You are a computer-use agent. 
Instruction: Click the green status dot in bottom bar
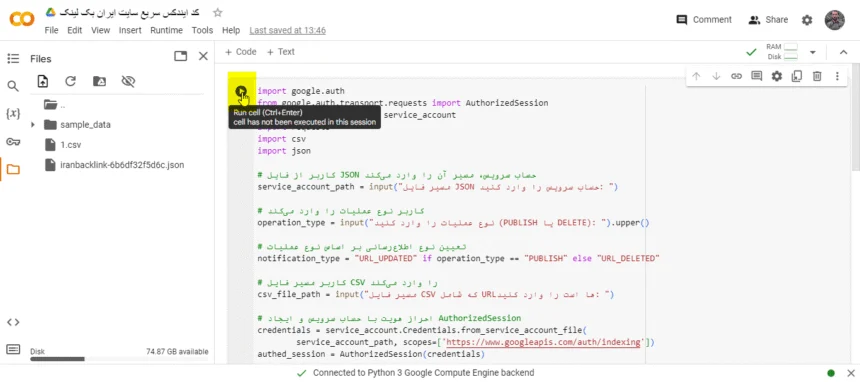(831, 373)
